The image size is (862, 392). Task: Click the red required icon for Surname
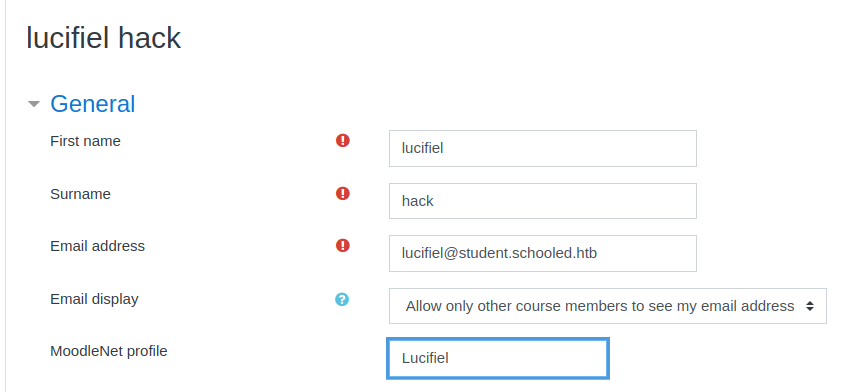342,194
